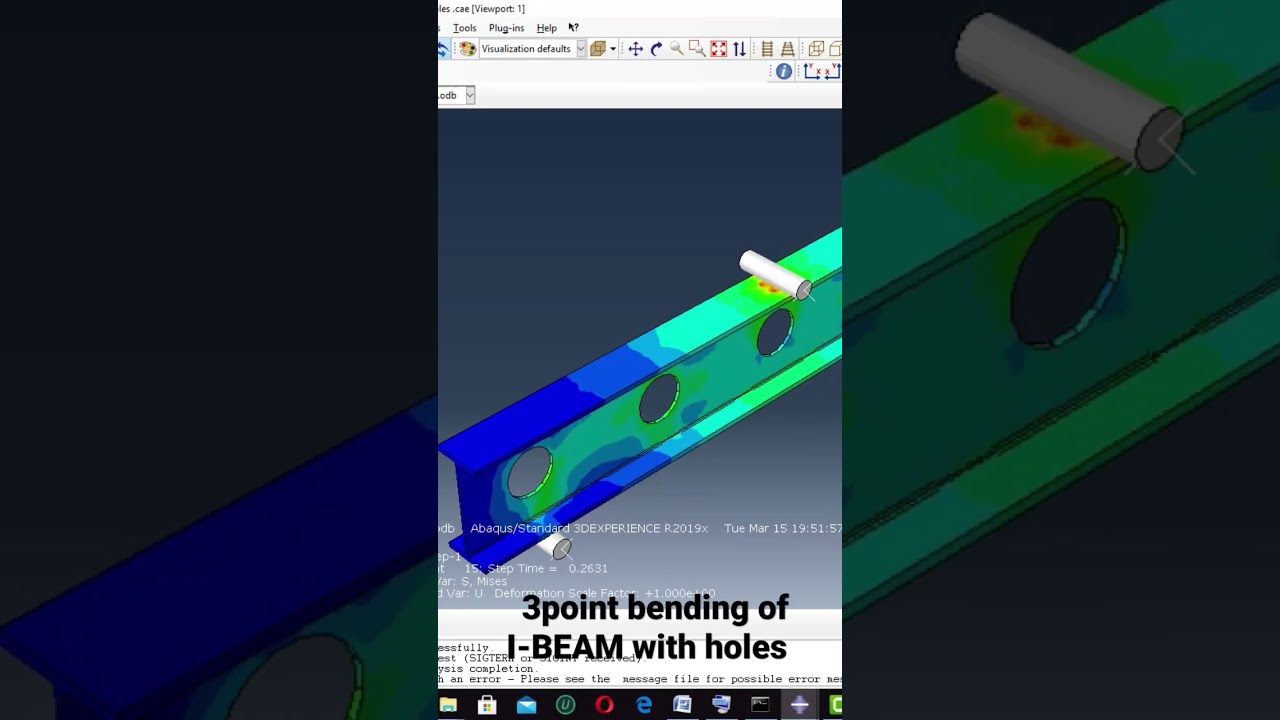Open the command prompt window in the taskbar

tap(760, 705)
